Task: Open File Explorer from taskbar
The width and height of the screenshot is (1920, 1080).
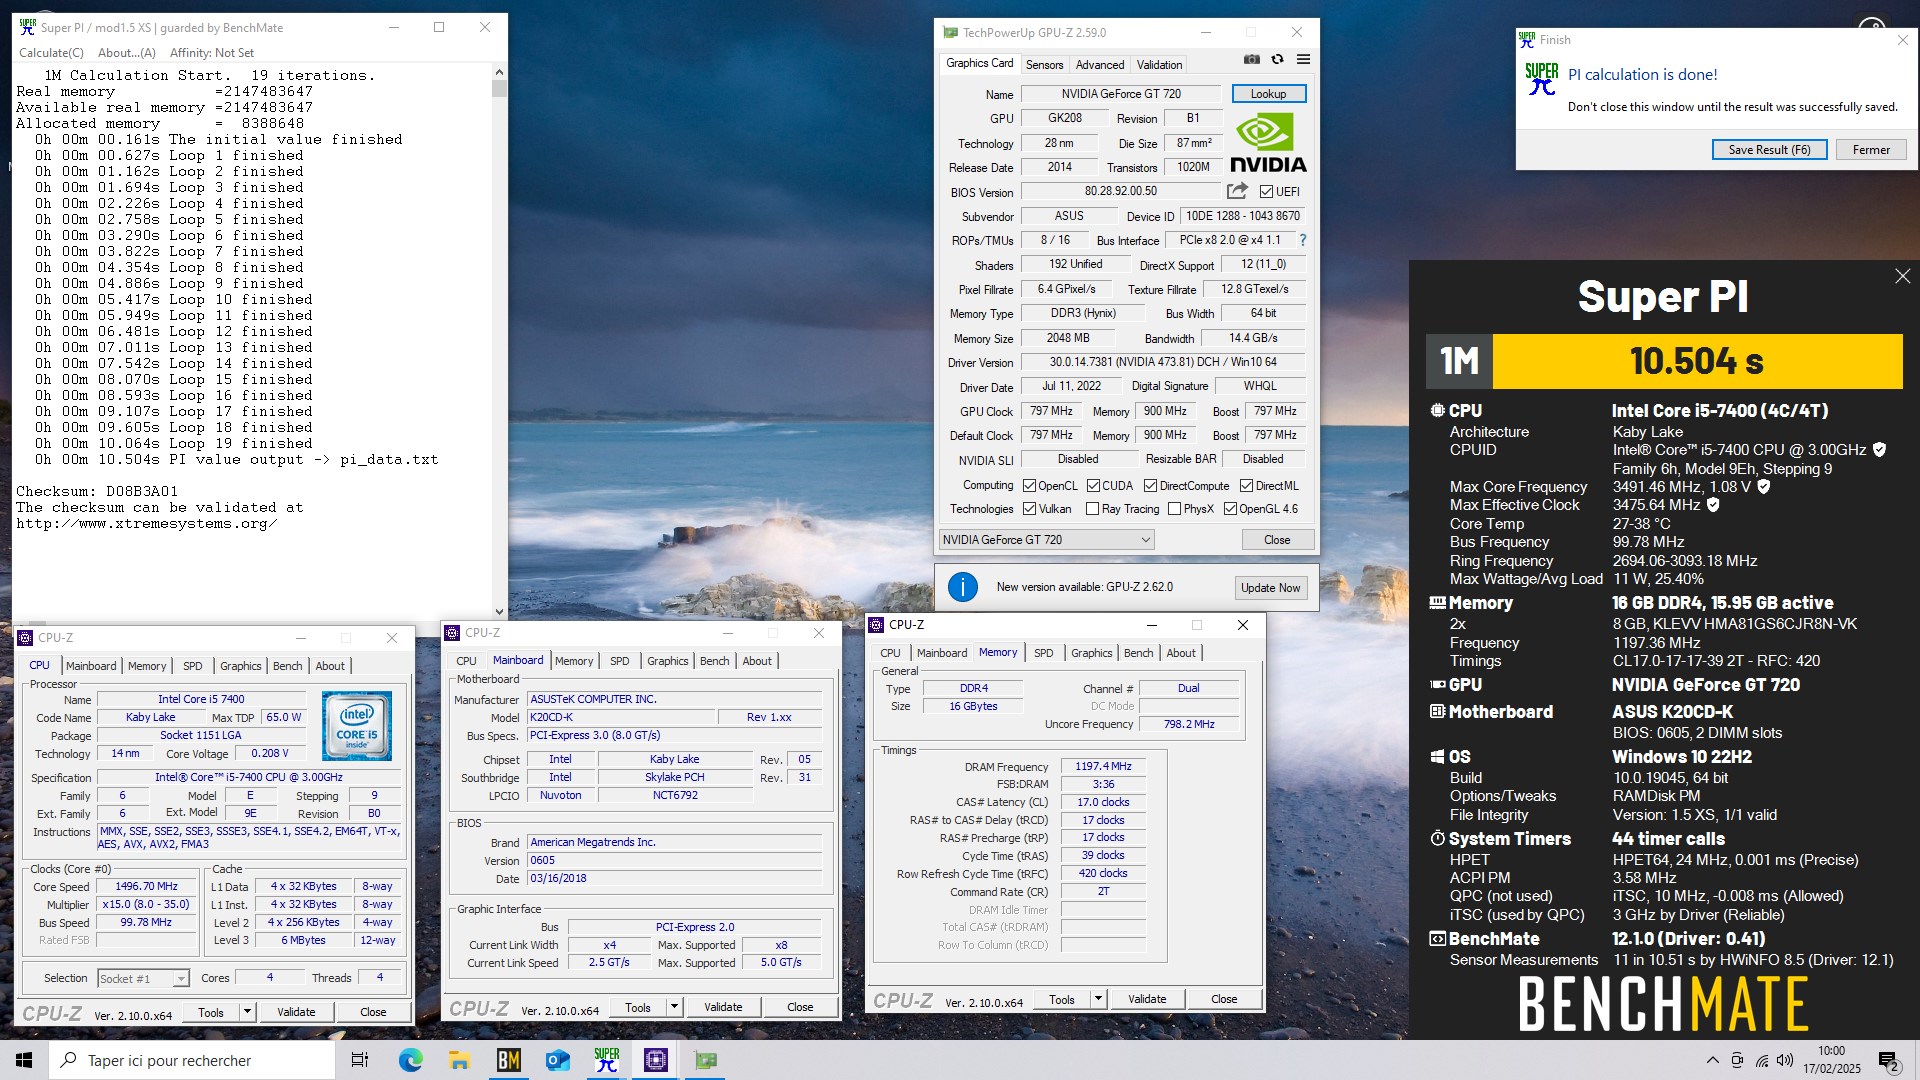Action: click(x=459, y=1060)
